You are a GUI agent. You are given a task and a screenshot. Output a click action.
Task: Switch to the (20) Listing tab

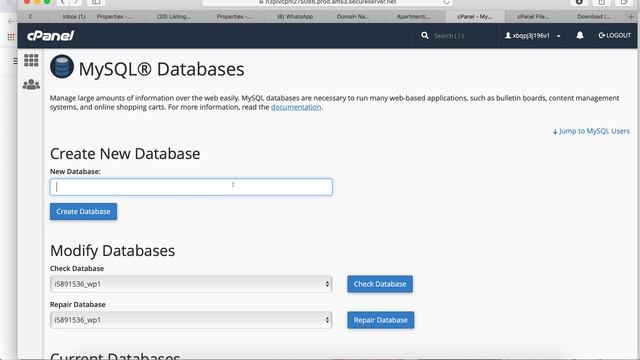(x=174, y=17)
